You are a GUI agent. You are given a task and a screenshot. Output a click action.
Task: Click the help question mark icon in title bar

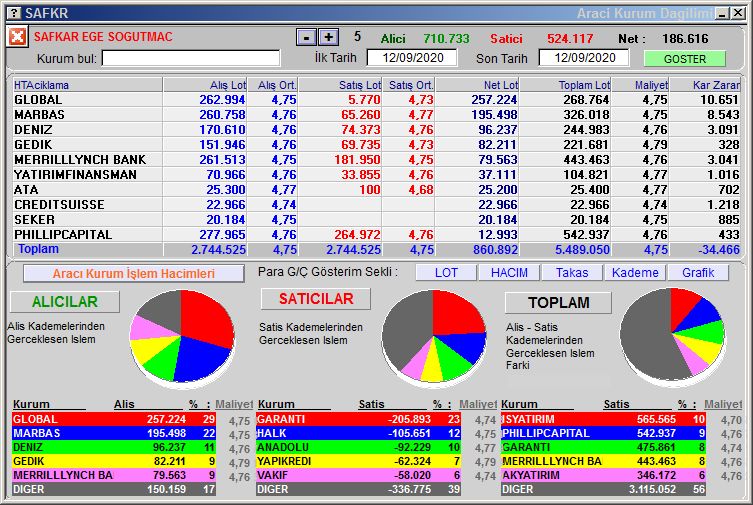[x=15, y=13]
